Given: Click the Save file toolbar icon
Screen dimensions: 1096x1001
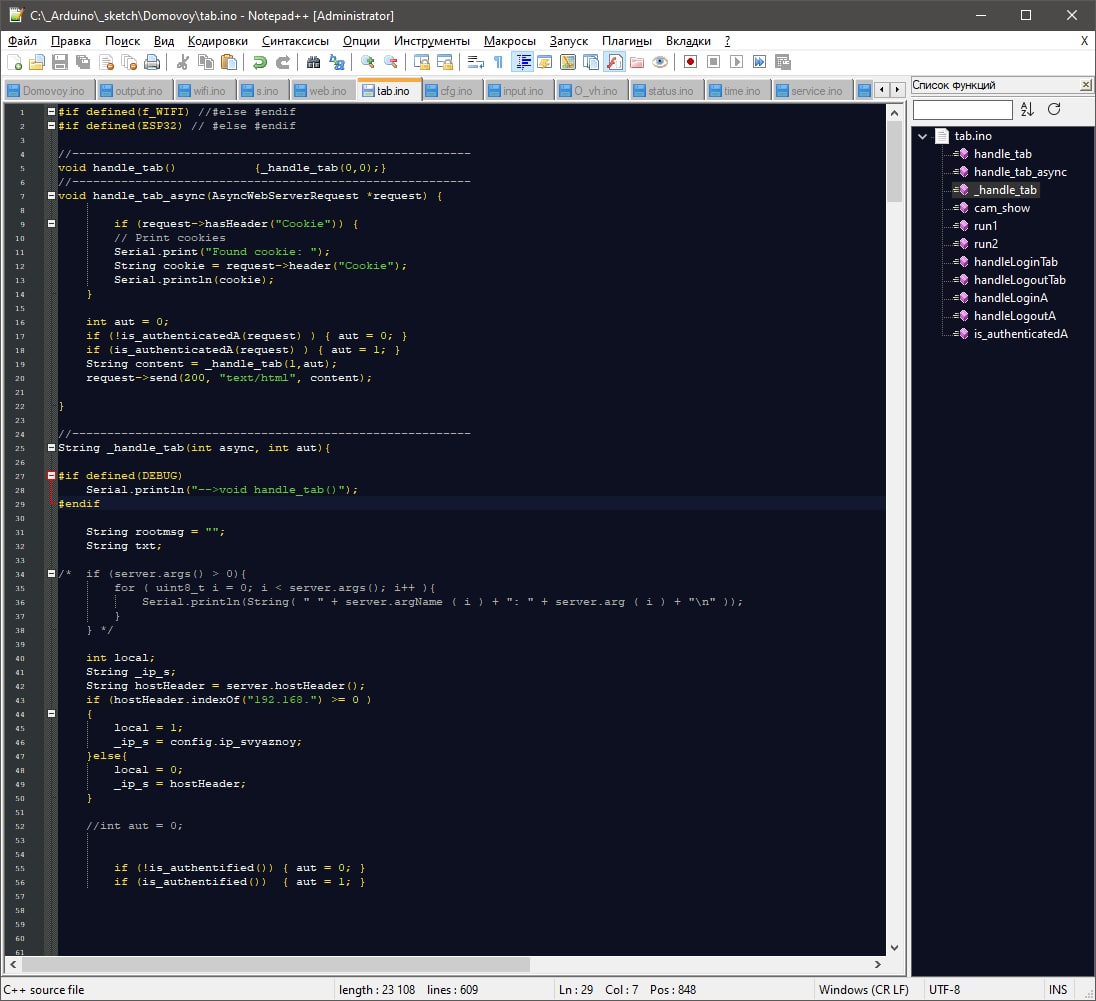Looking at the screenshot, I should click(60, 62).
